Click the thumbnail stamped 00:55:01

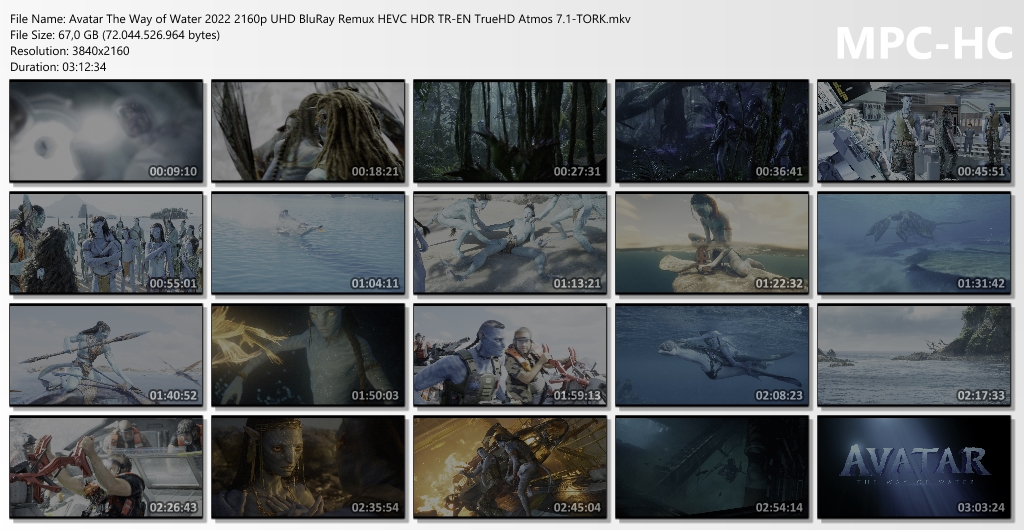106,243
